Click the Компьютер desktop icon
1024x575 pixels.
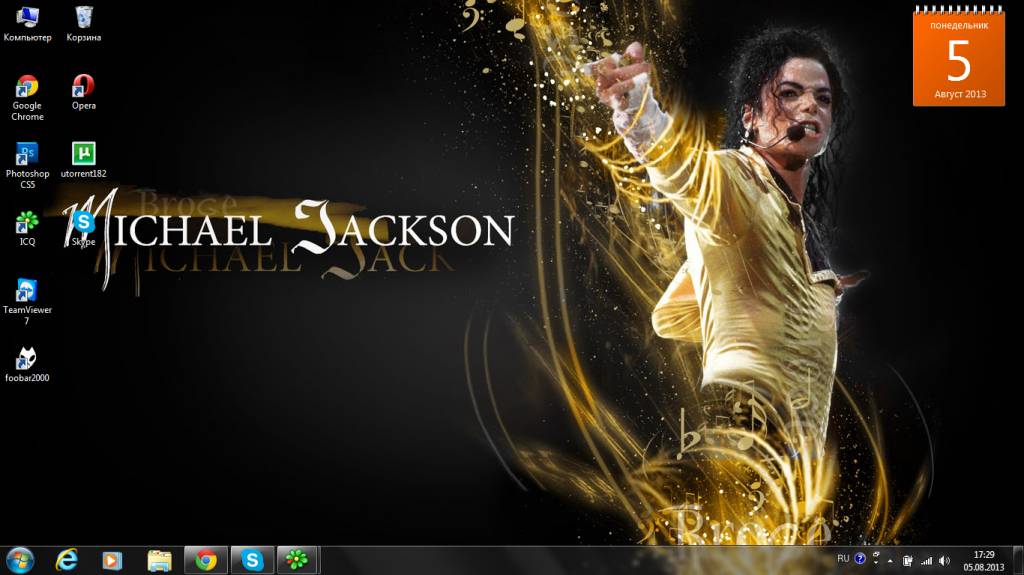[x=27, y=19]
